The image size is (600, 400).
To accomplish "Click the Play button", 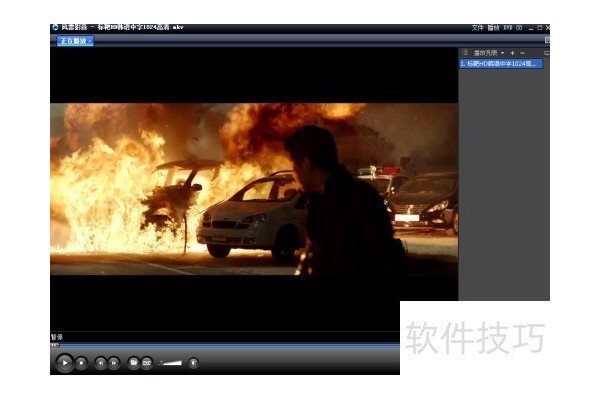I will (65, 362).
